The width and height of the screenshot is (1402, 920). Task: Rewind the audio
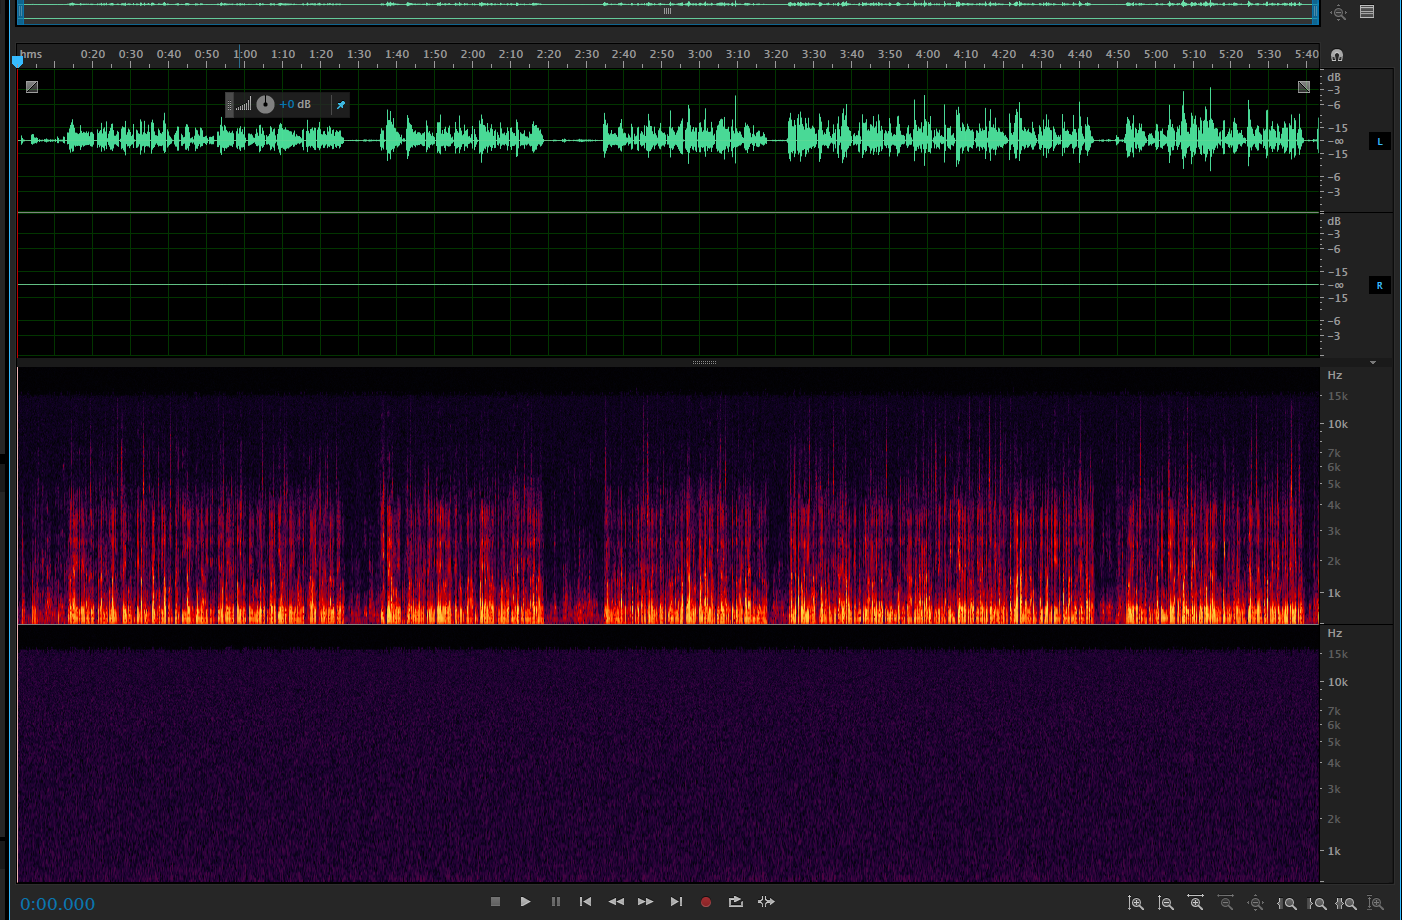616,902
